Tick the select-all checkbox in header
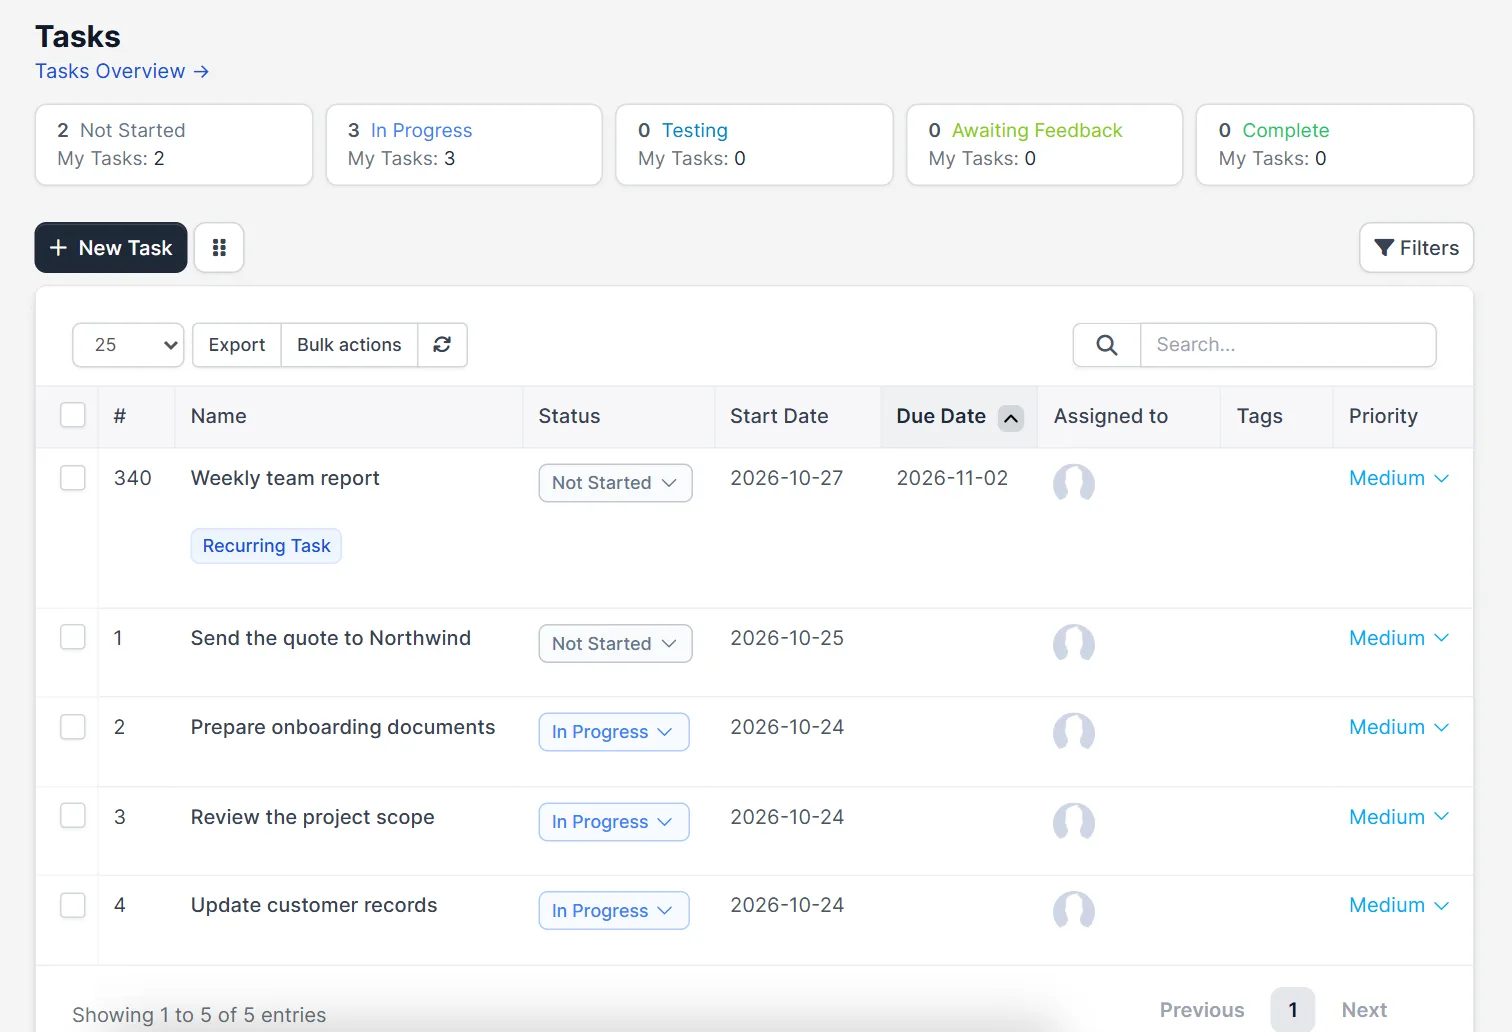Image resolution: width=1512 pixels, height=1032 pixels. (73, 415)
